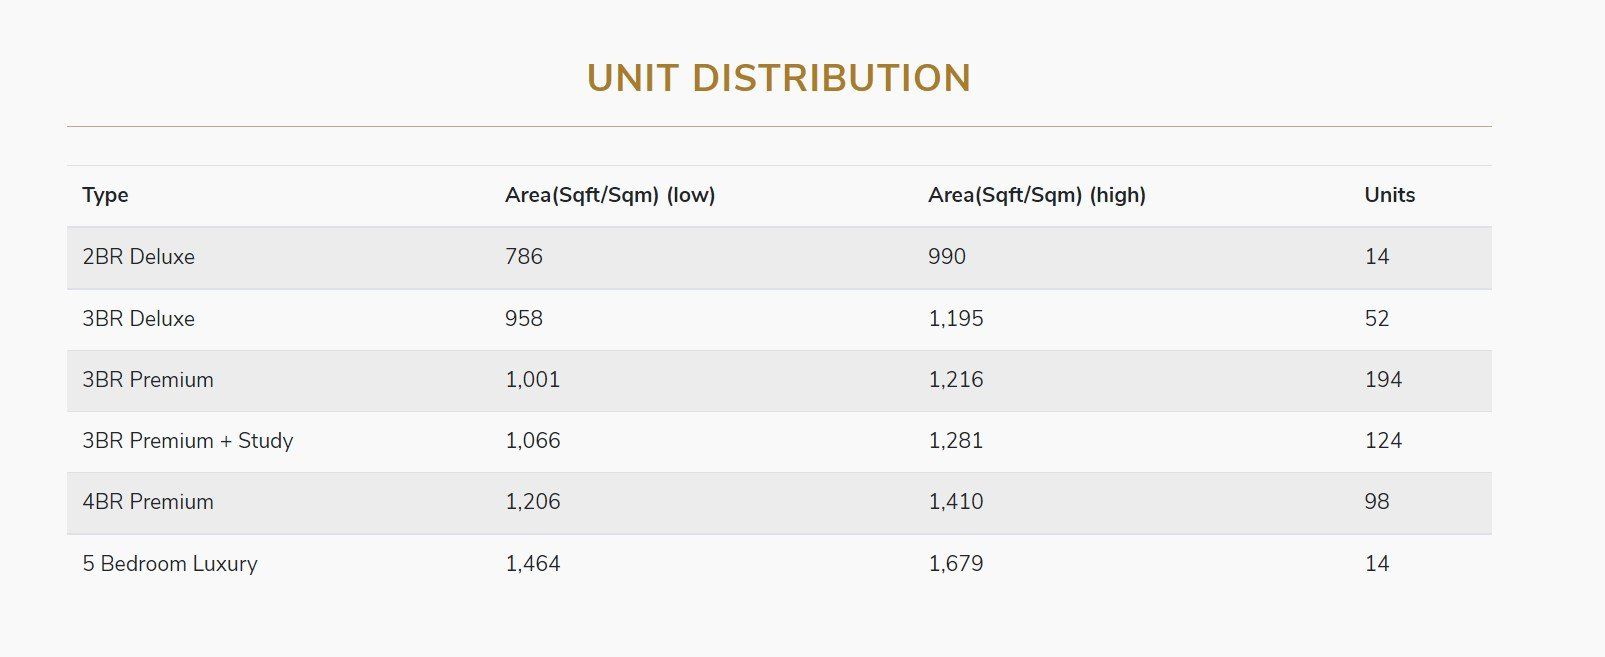Click the Area(Sqft/Sqm) (low) column header
This screenshot has height=657, width=1605.
[609, 195]
